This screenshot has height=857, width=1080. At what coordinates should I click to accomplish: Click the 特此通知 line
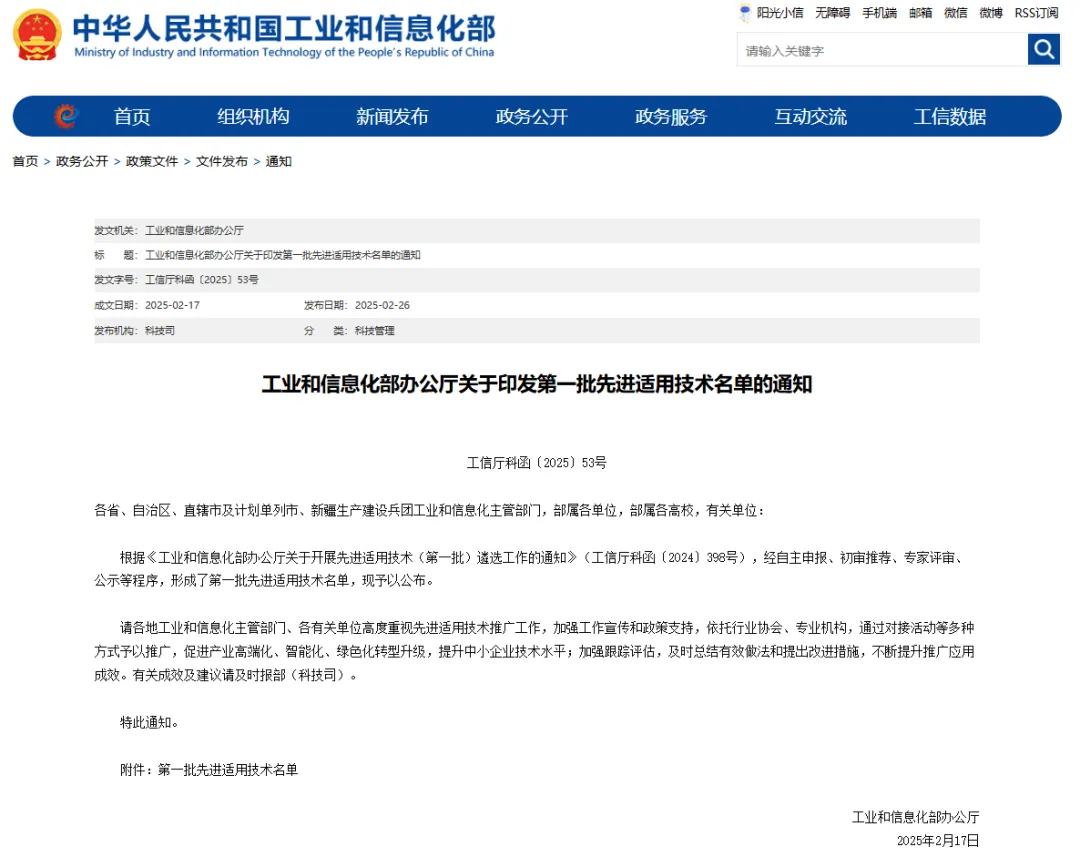click(x=149, y=723)
